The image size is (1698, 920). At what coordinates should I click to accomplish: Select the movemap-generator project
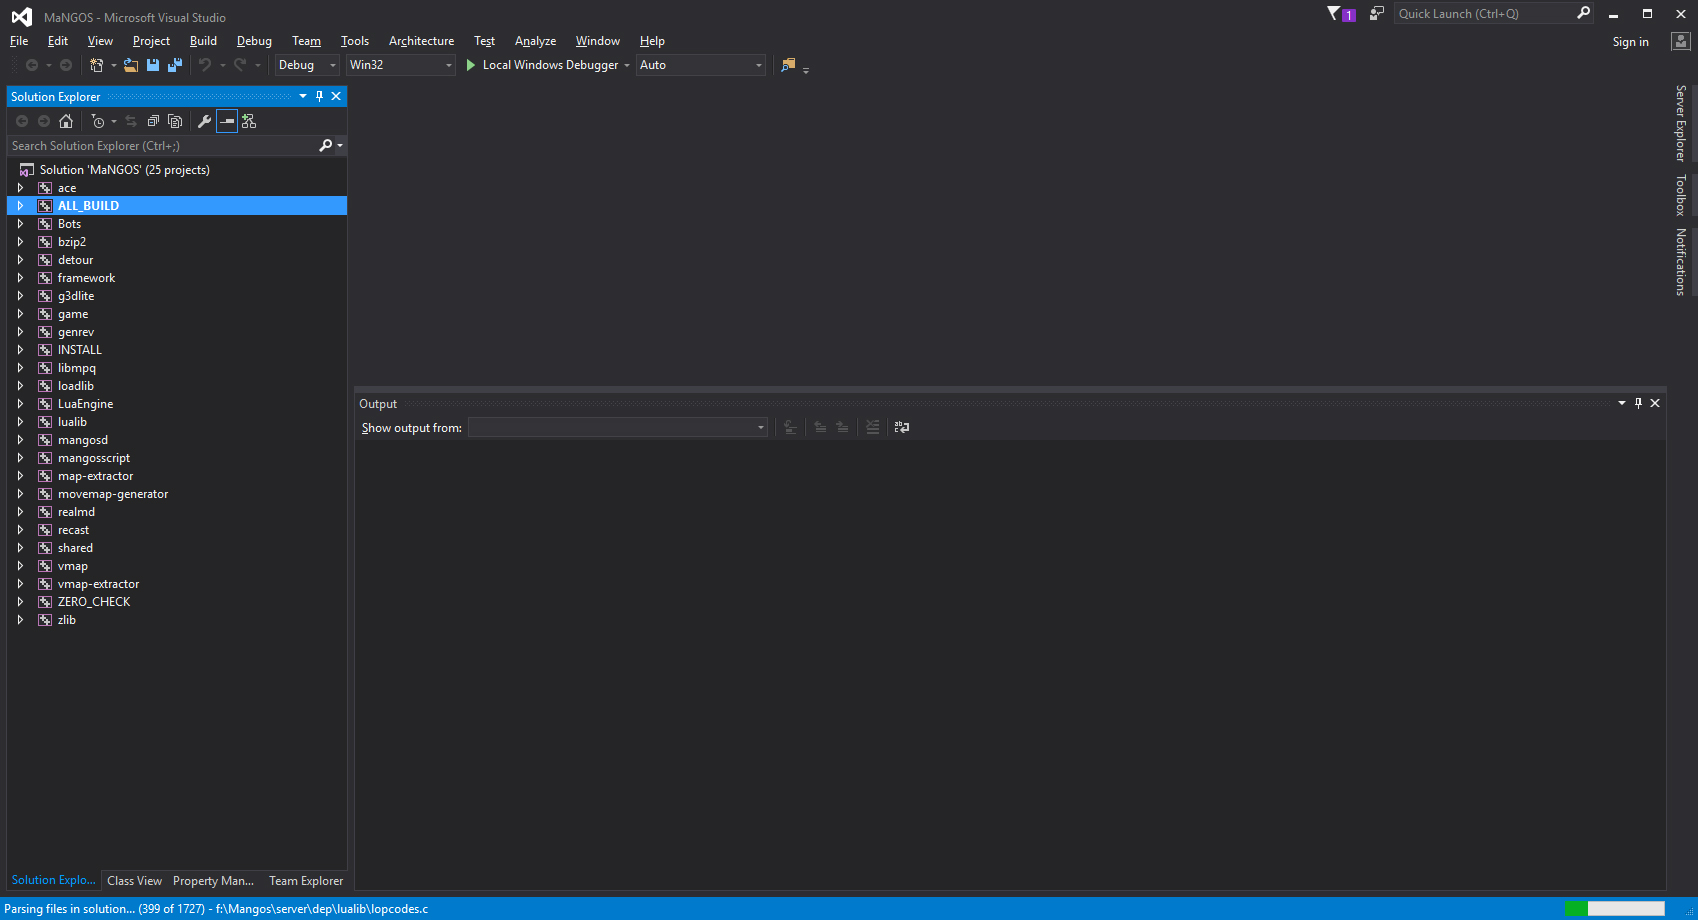tap(113, 494)
